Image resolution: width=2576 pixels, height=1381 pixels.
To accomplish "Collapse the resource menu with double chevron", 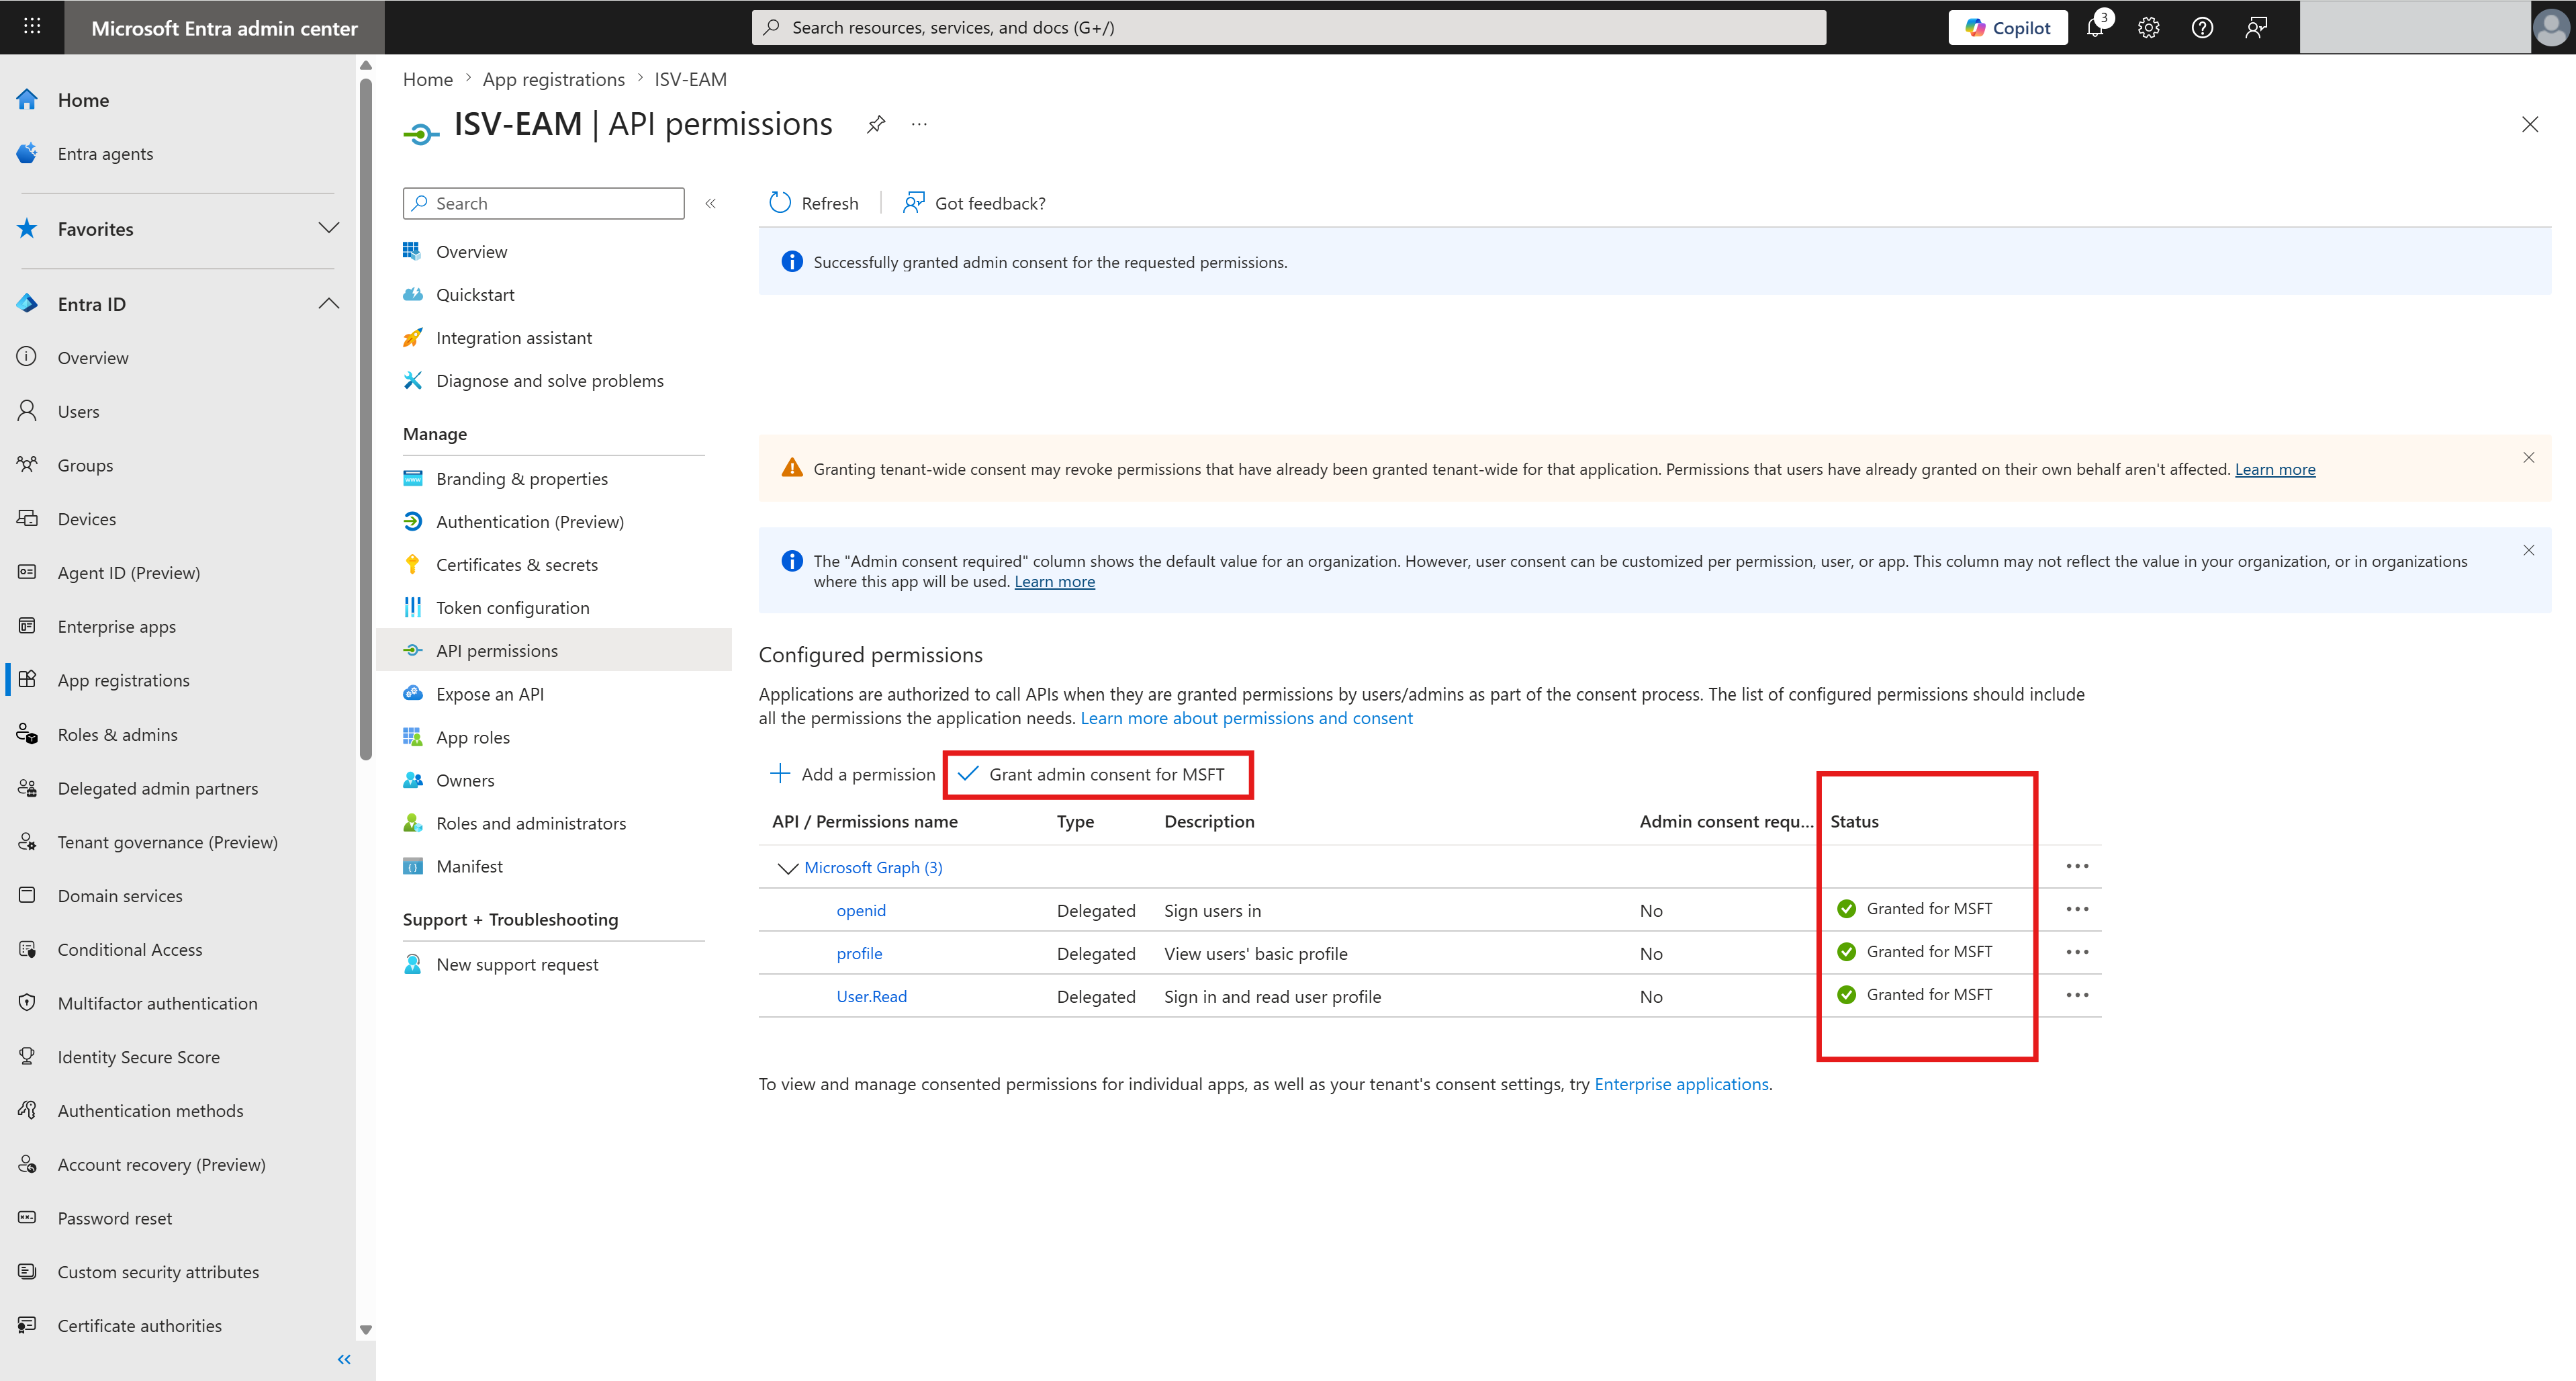I will [710, 203].
